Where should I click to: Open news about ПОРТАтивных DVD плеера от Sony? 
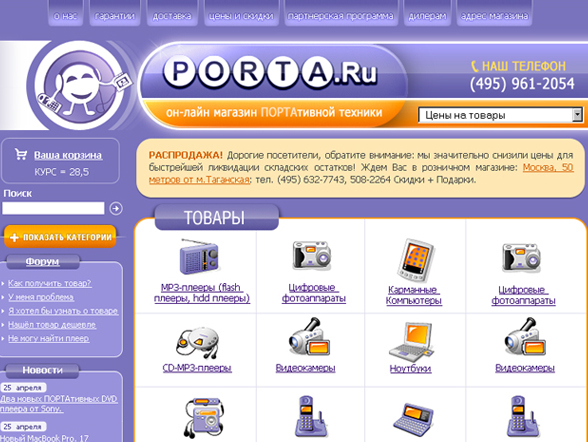[59, 403]
